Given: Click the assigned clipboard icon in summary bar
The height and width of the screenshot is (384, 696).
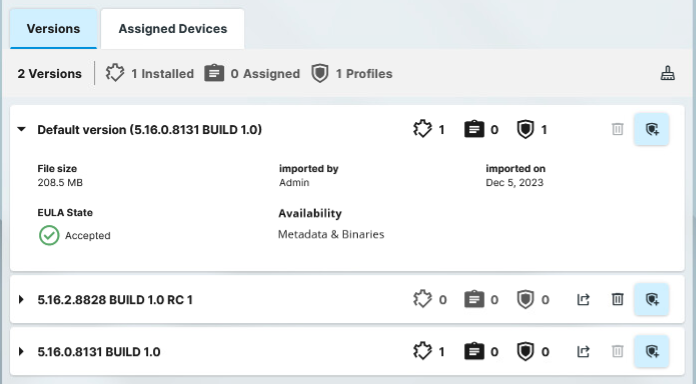Looking at the screenshot, I should point(214,73).
